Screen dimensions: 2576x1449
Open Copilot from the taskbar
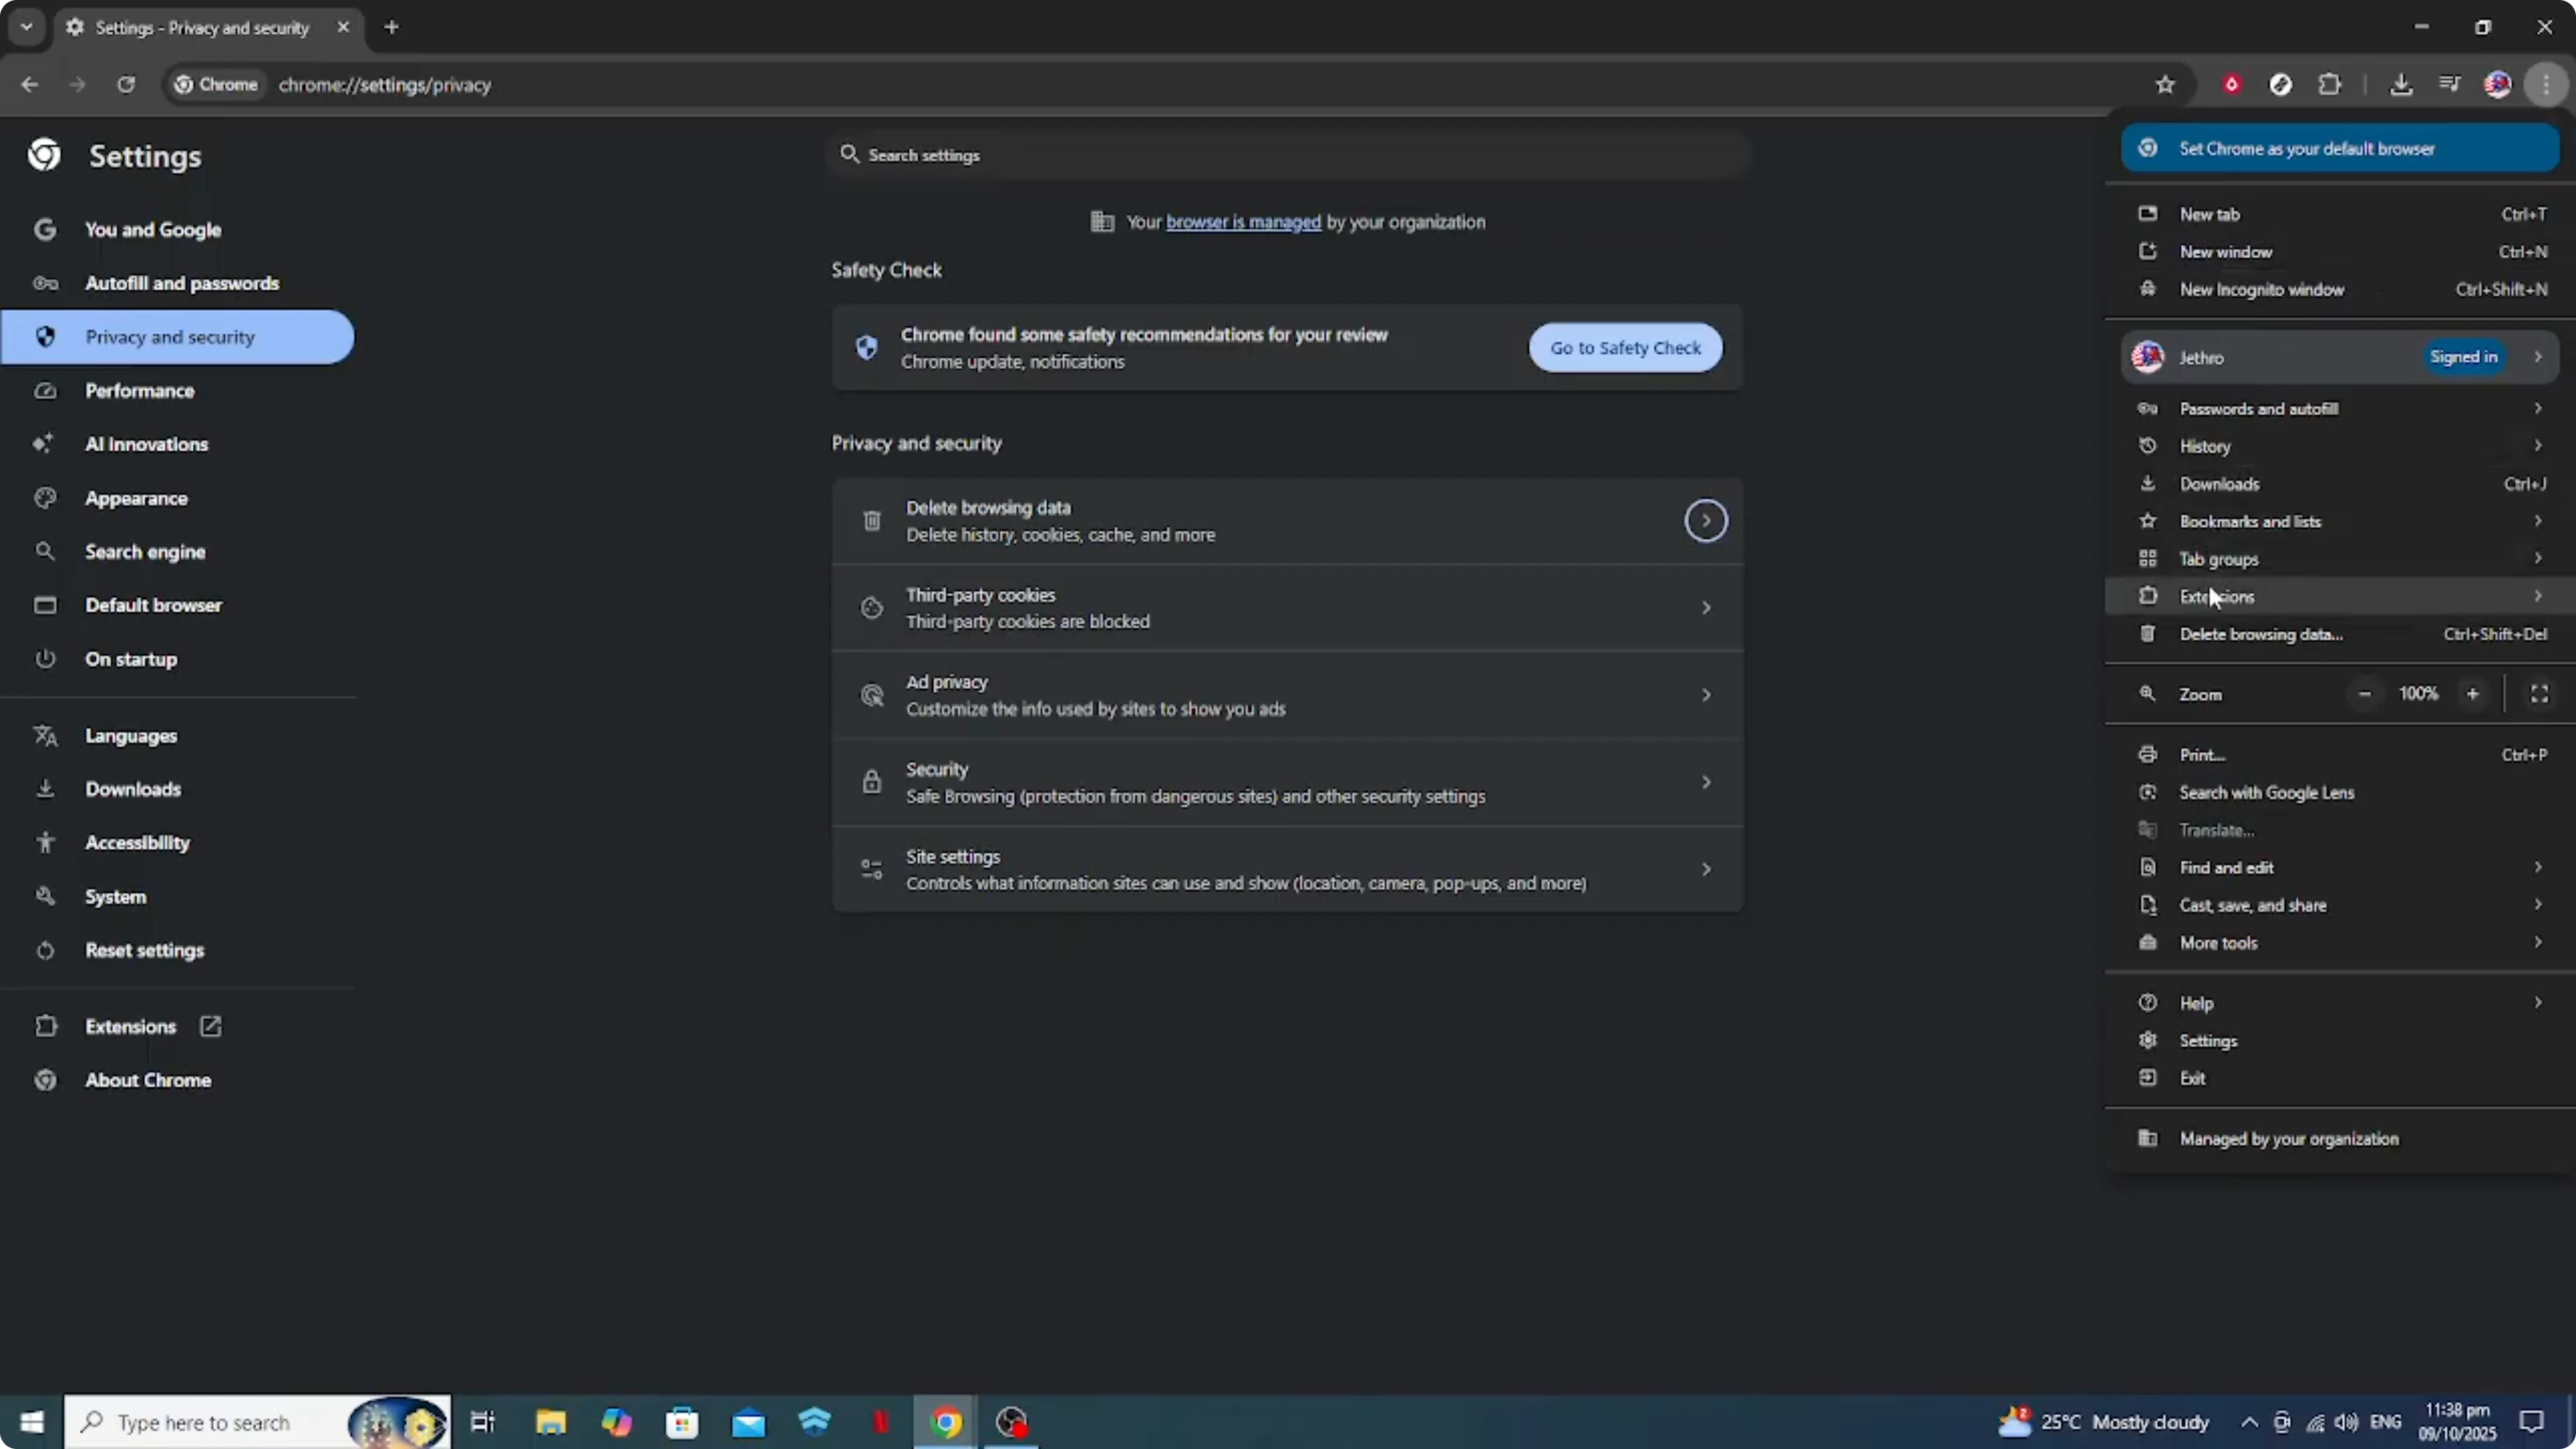(x=617, y=1422)
